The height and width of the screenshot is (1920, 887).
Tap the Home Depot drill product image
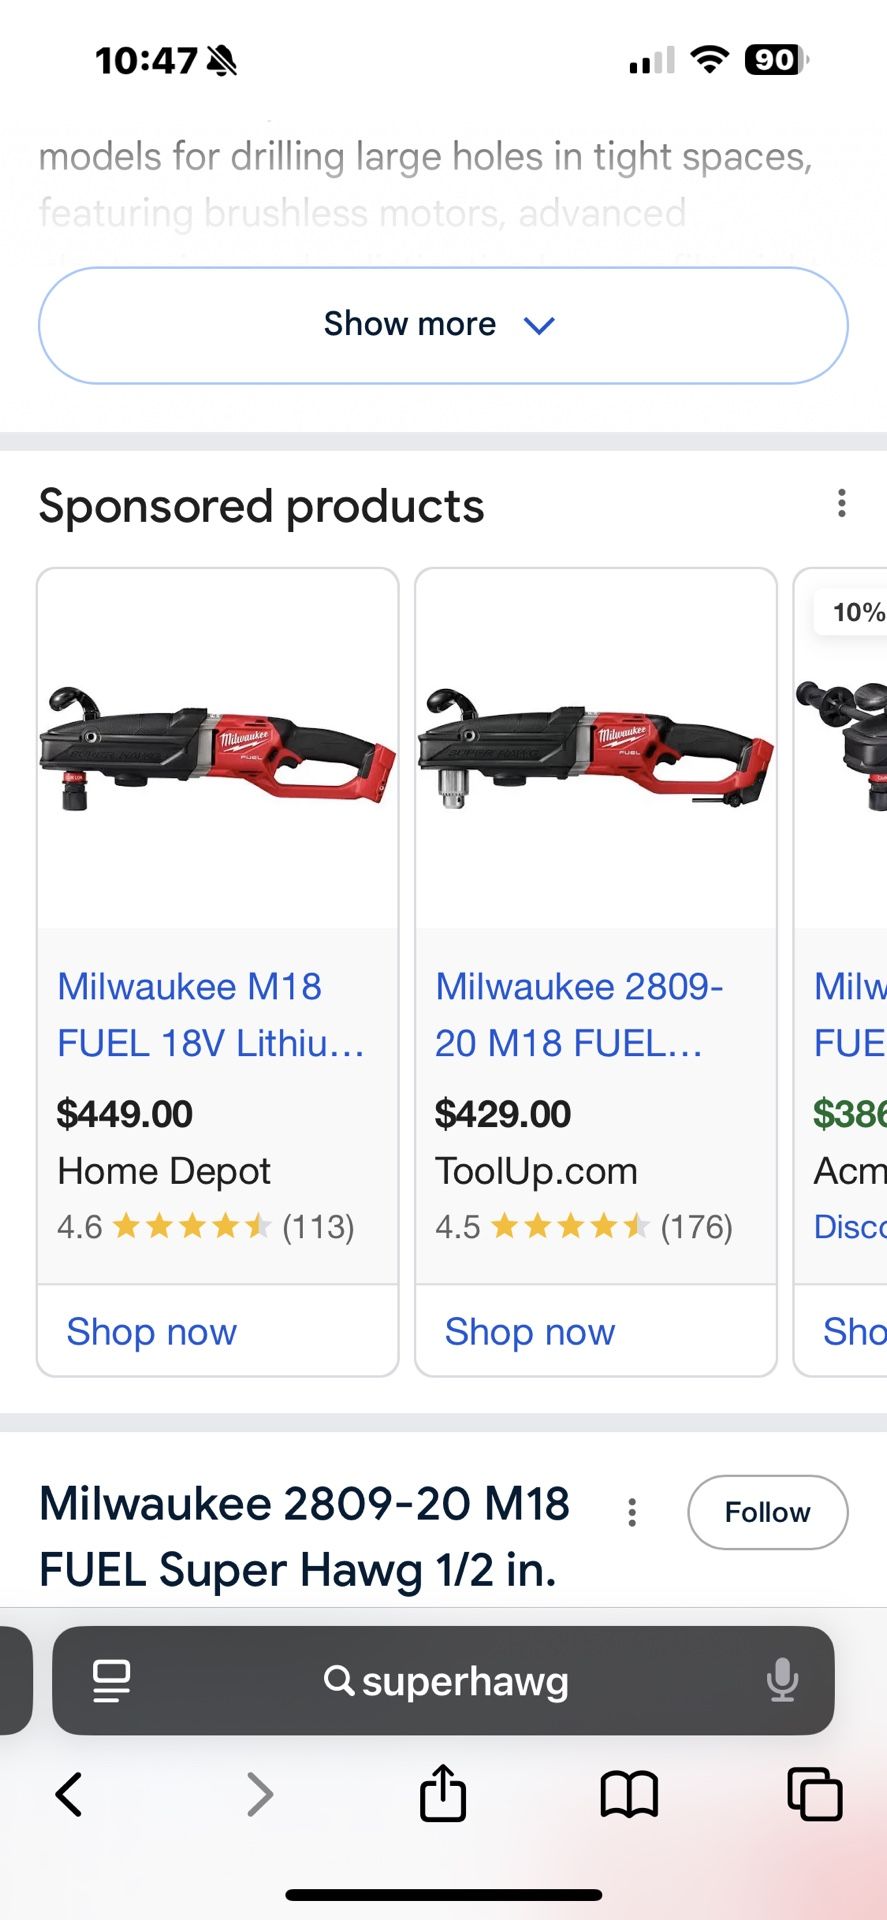tap(217, 750)
